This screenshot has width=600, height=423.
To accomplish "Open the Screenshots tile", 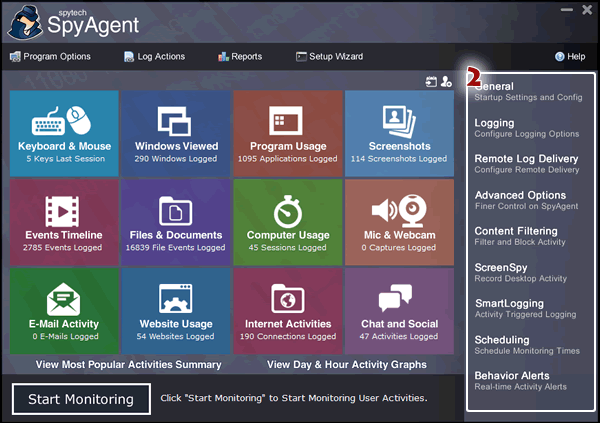I will tap(399, 134).
